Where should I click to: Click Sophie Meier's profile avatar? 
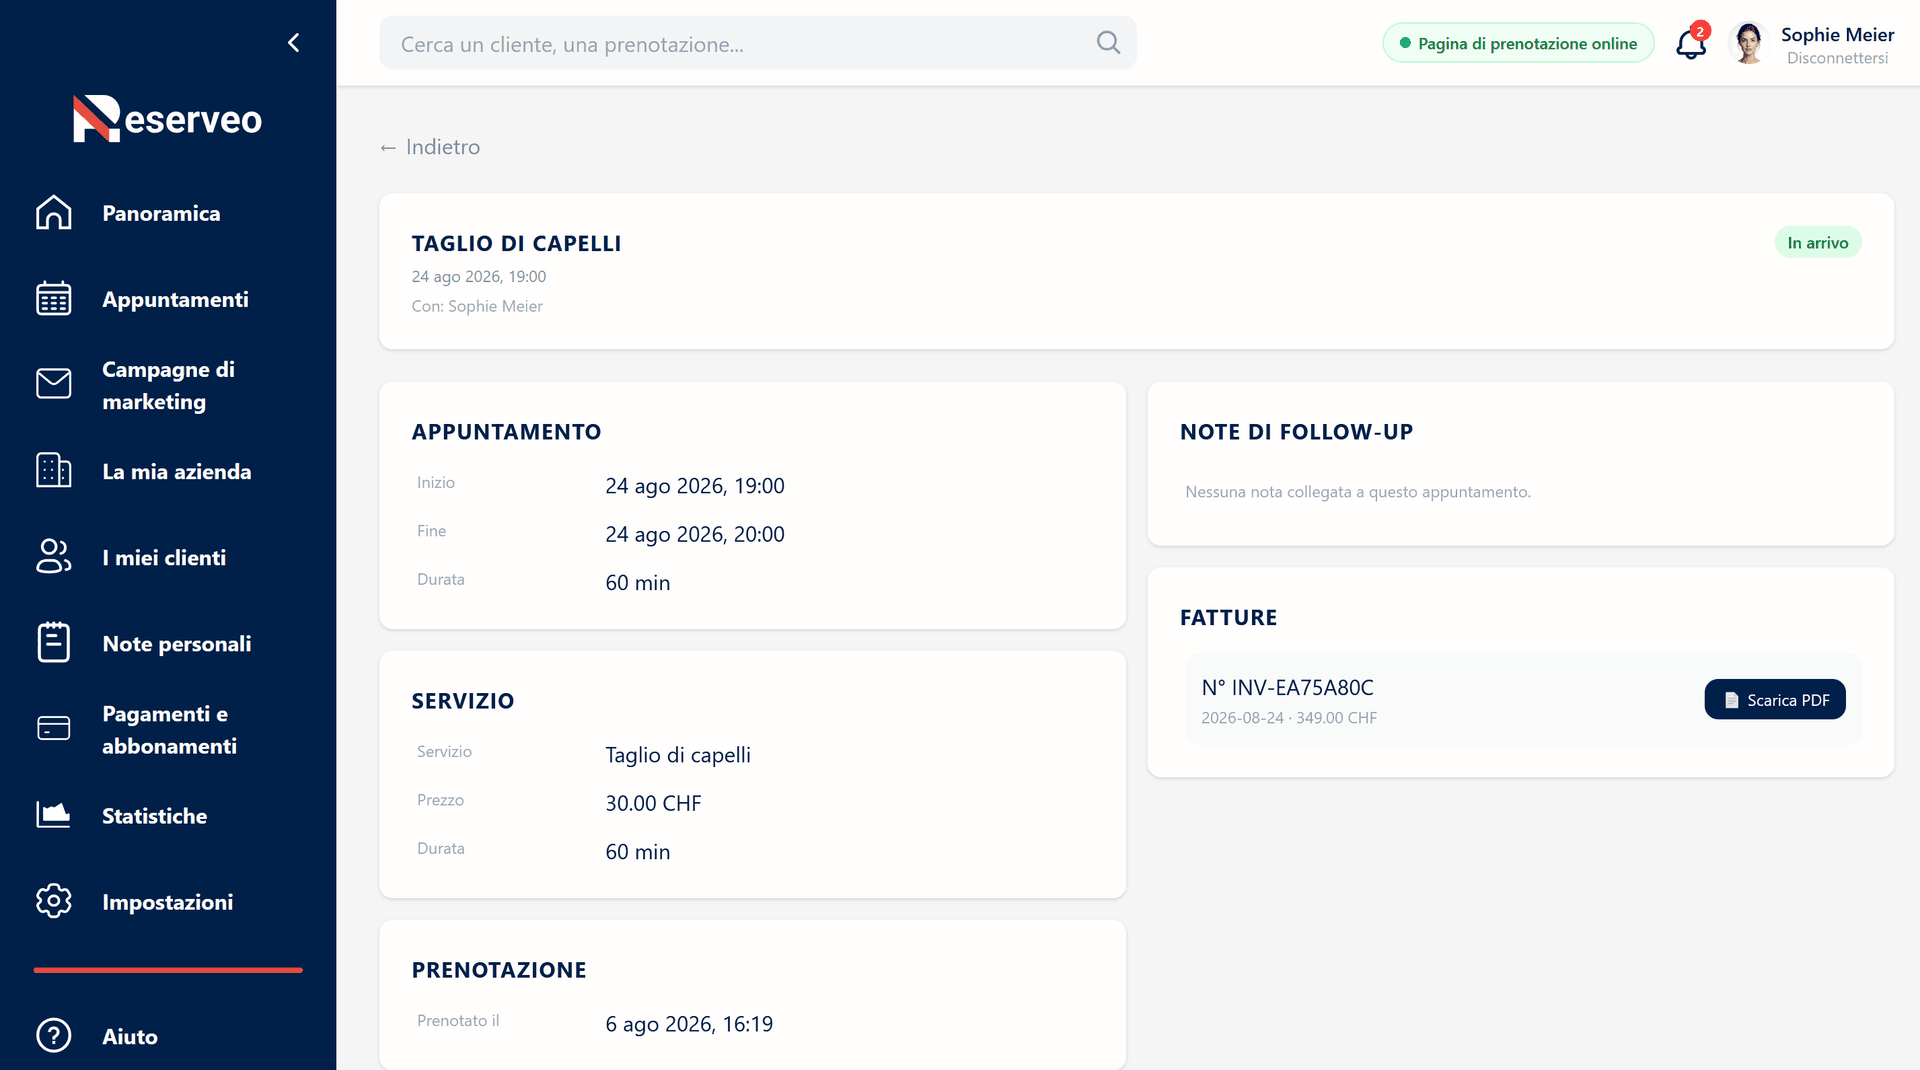point(1749,43)
